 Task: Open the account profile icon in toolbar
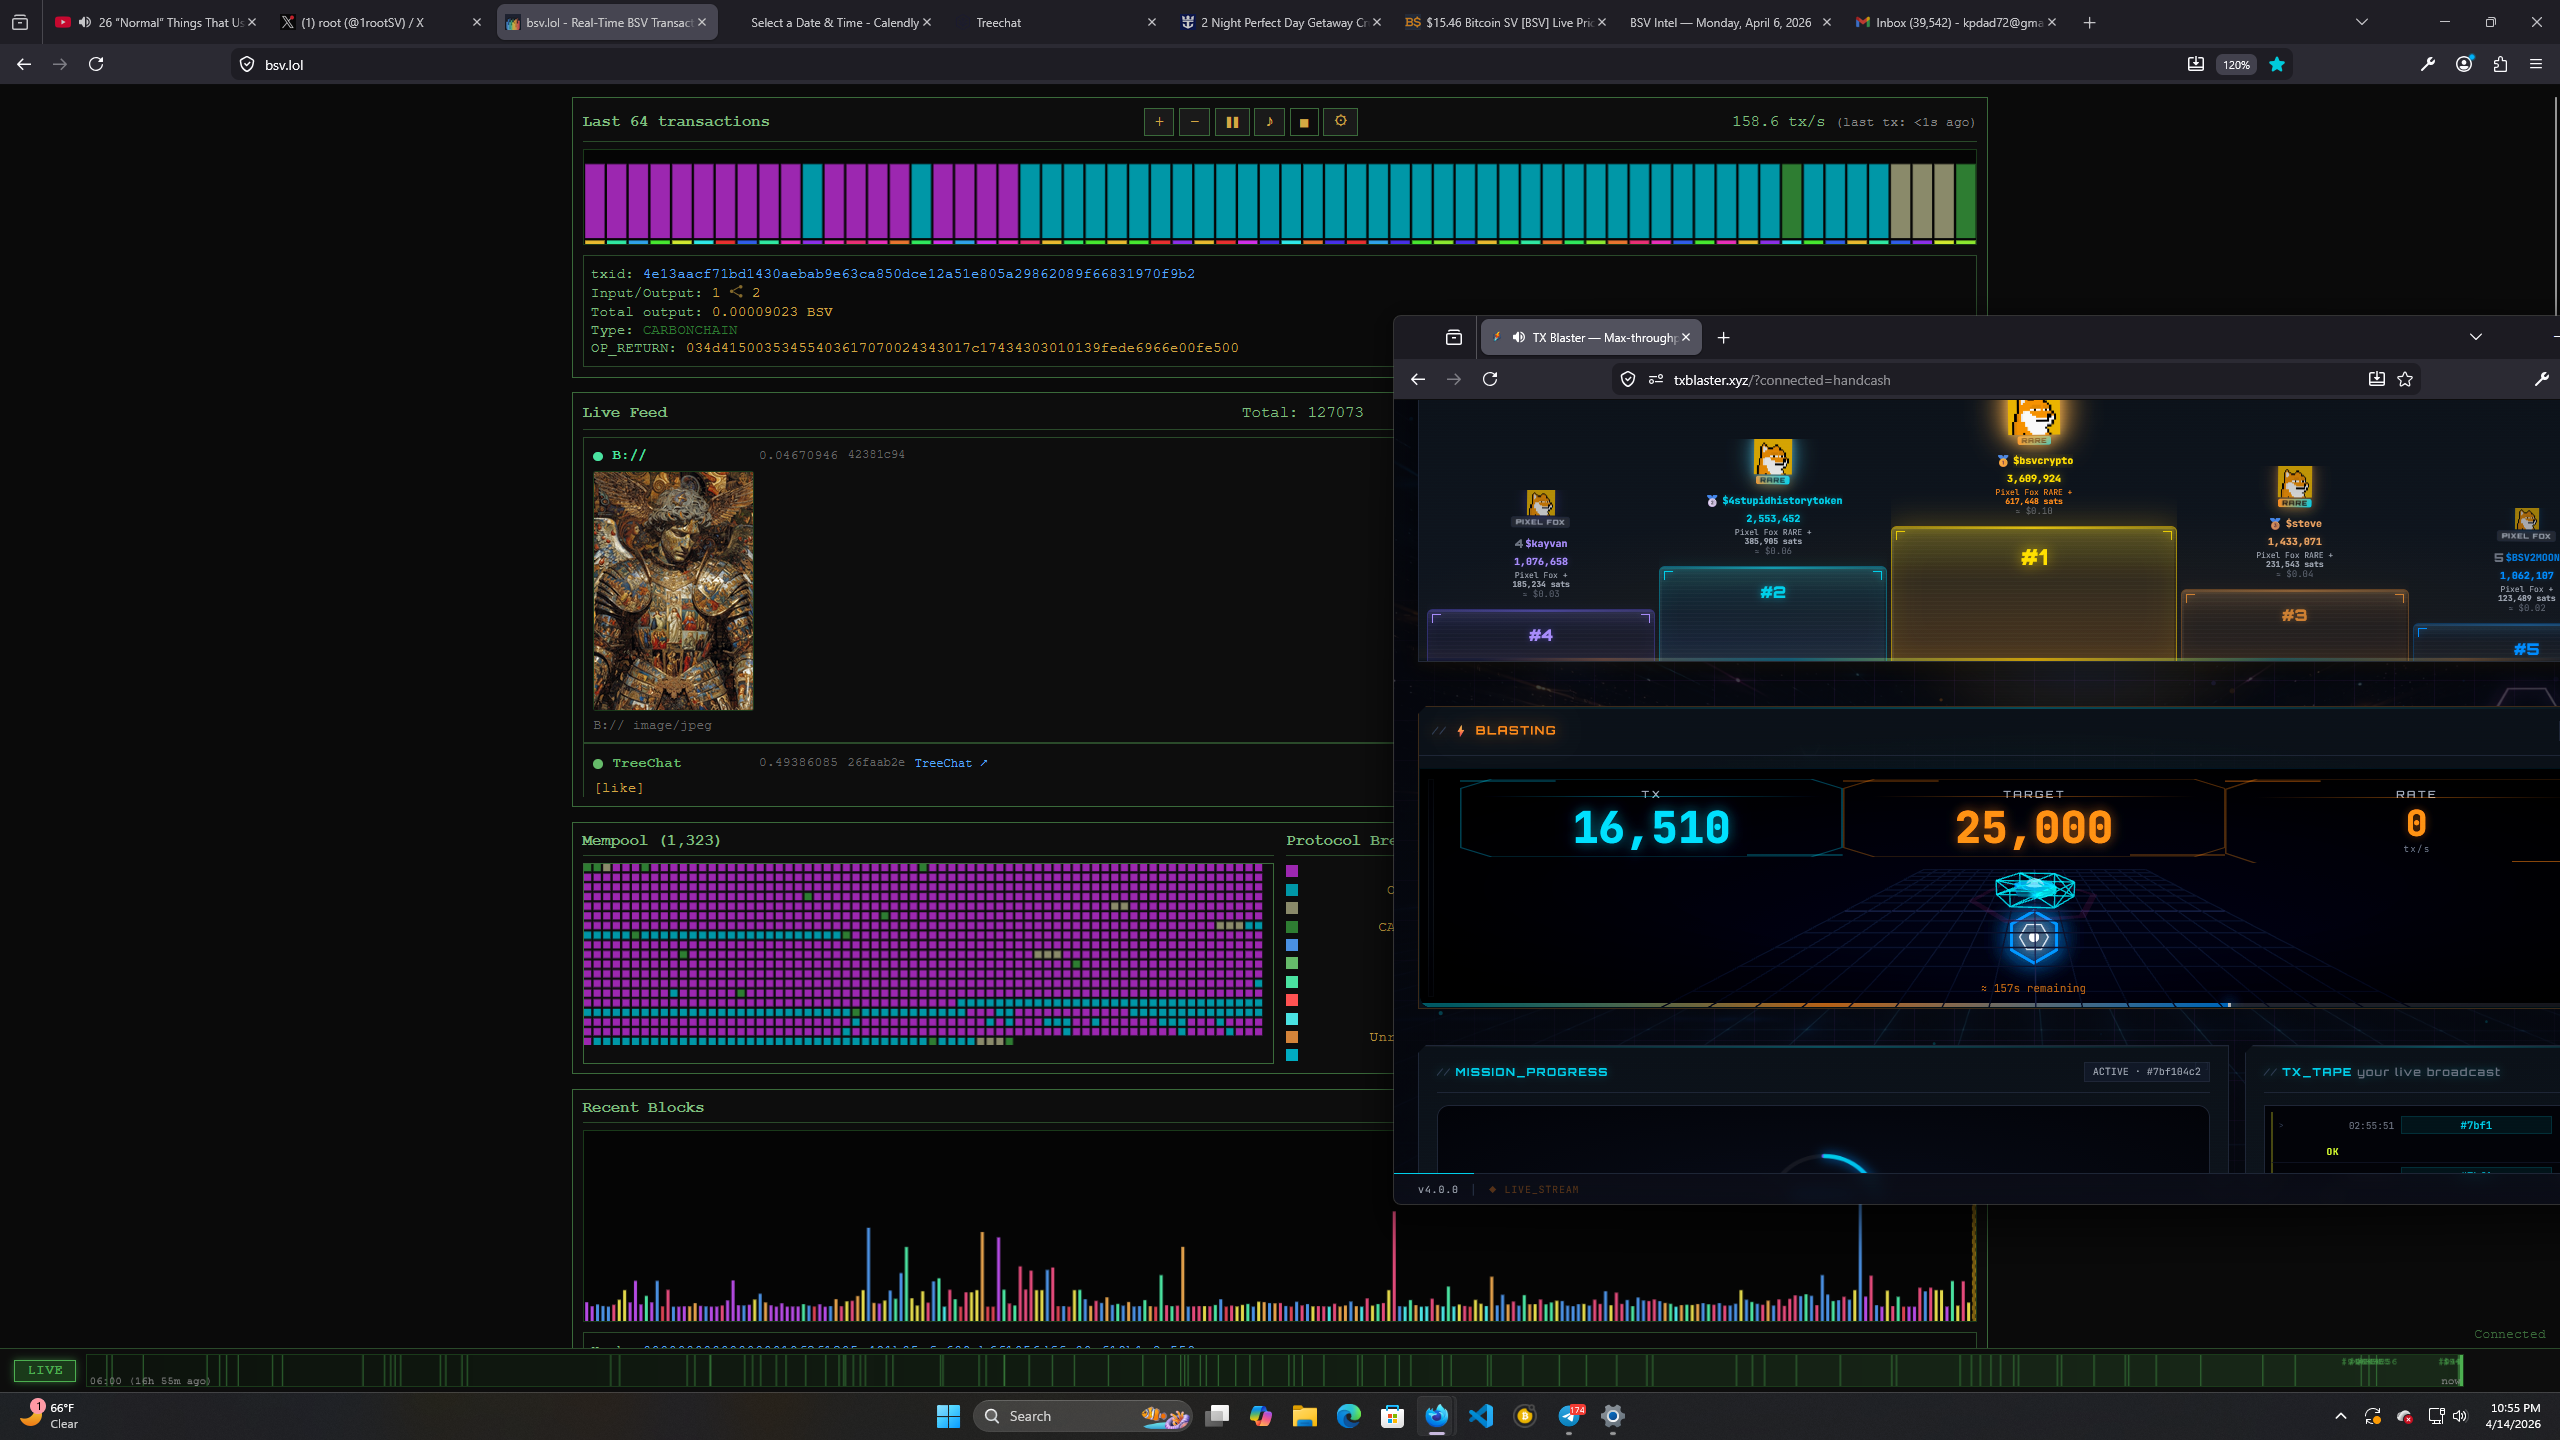[x=2464, y=64]
